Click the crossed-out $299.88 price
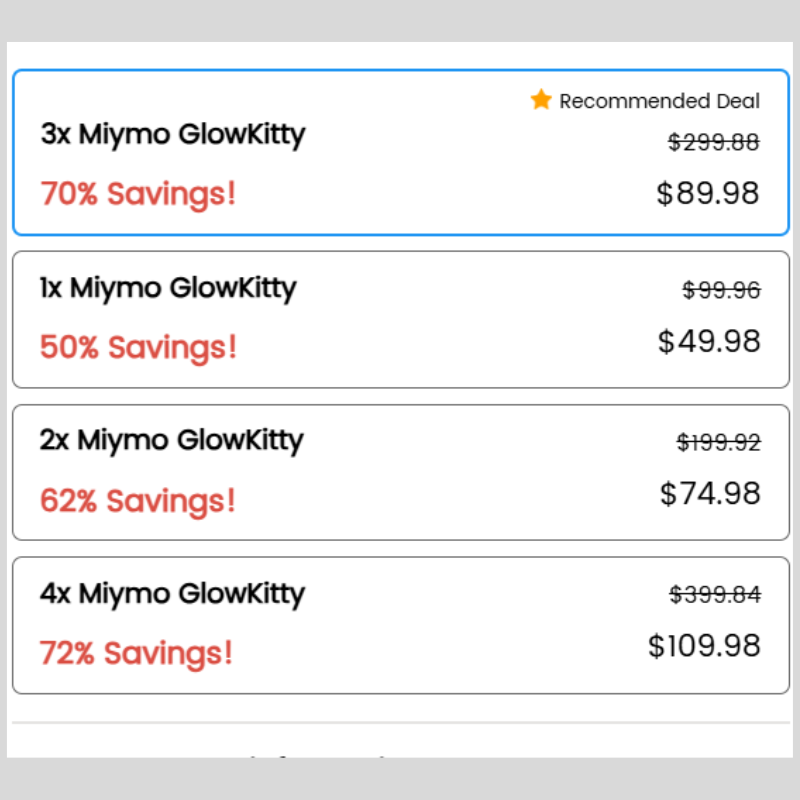Viewport: 800px width, 800px height. 714,142
